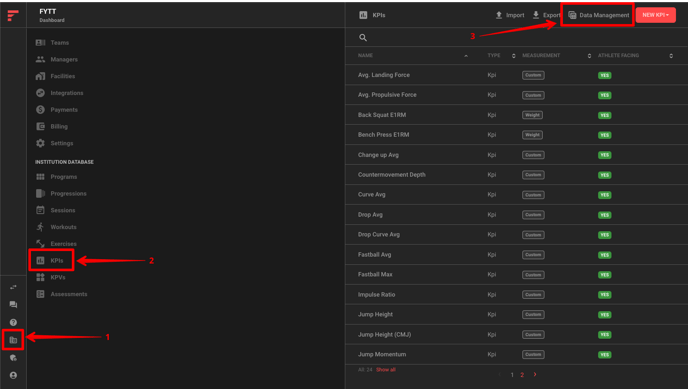The height and width of the screenshot is (389, 688).
Task: Expand the NEW KPI dropdown button
Action: (x=656, y=15)
